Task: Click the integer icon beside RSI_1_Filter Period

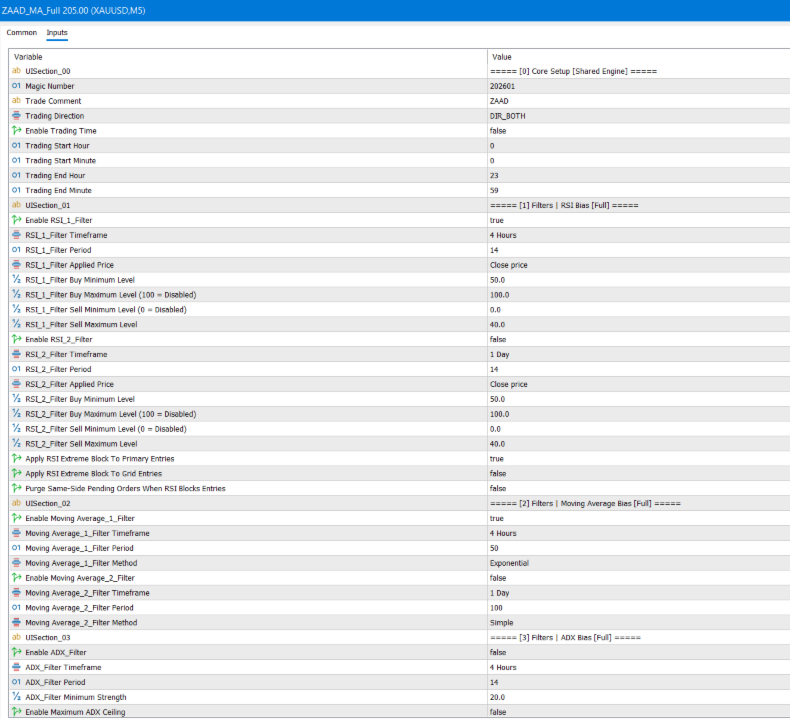Action: [17, 250]
